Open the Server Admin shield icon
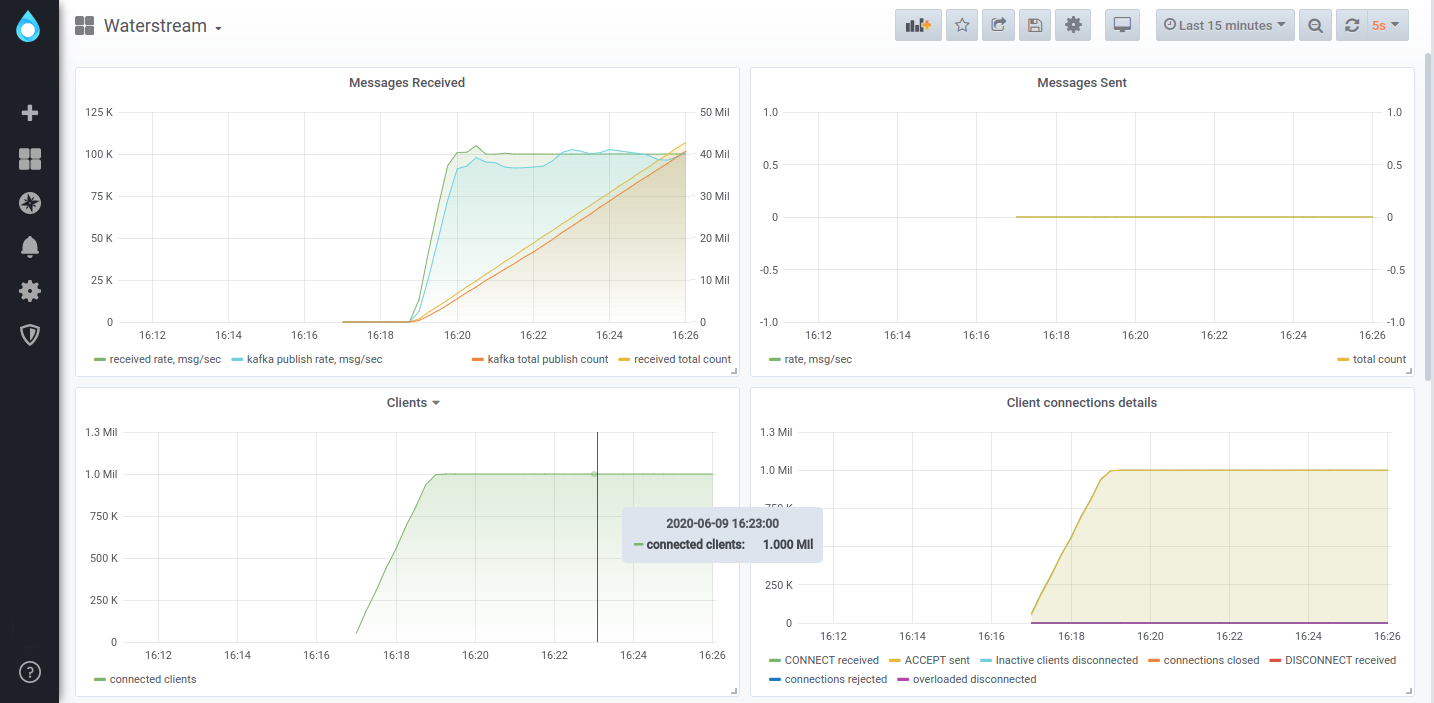 pyautogui.click(x=30, y=335)
